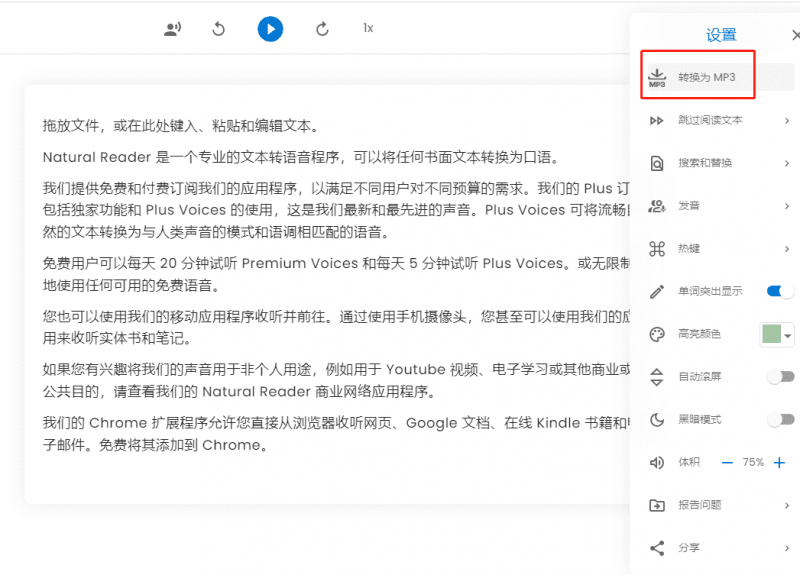Decrease volume with the minus button
The width and height of the screenshot is (800, 575).
click(x=727, y=462)
